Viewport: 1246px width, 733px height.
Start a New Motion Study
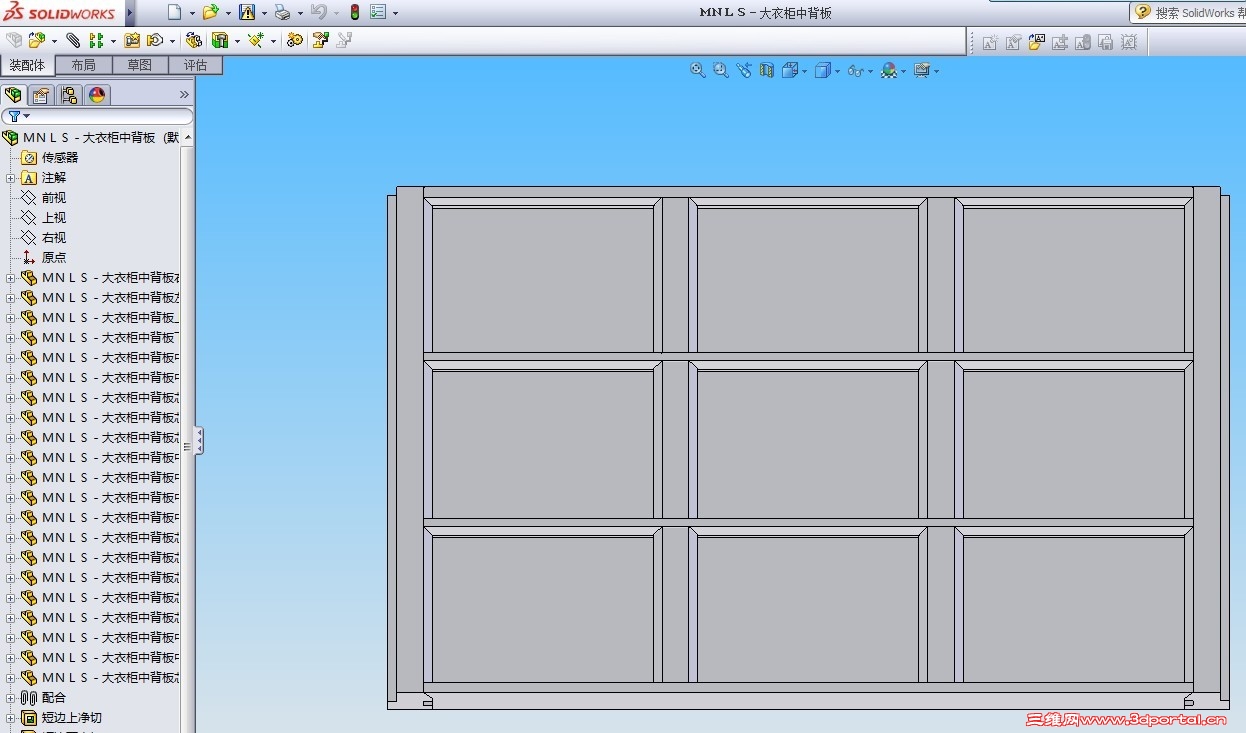pyautogui.click(x=295, y=40)
